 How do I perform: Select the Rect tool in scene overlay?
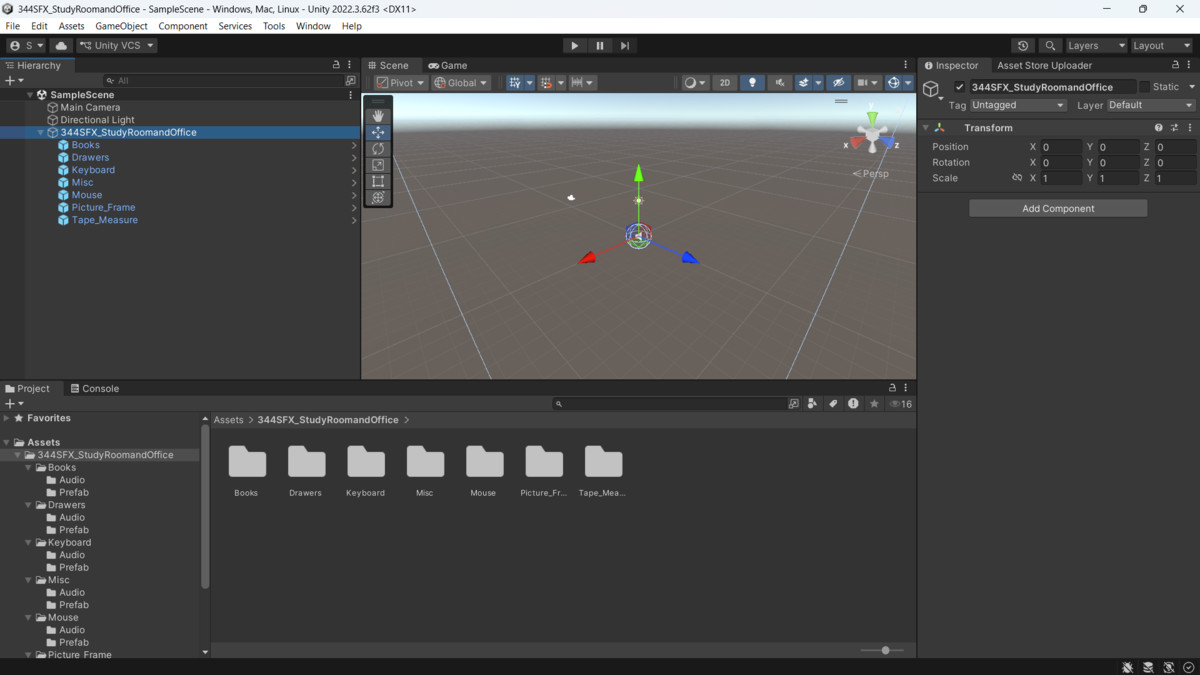(x=378, y=181)
